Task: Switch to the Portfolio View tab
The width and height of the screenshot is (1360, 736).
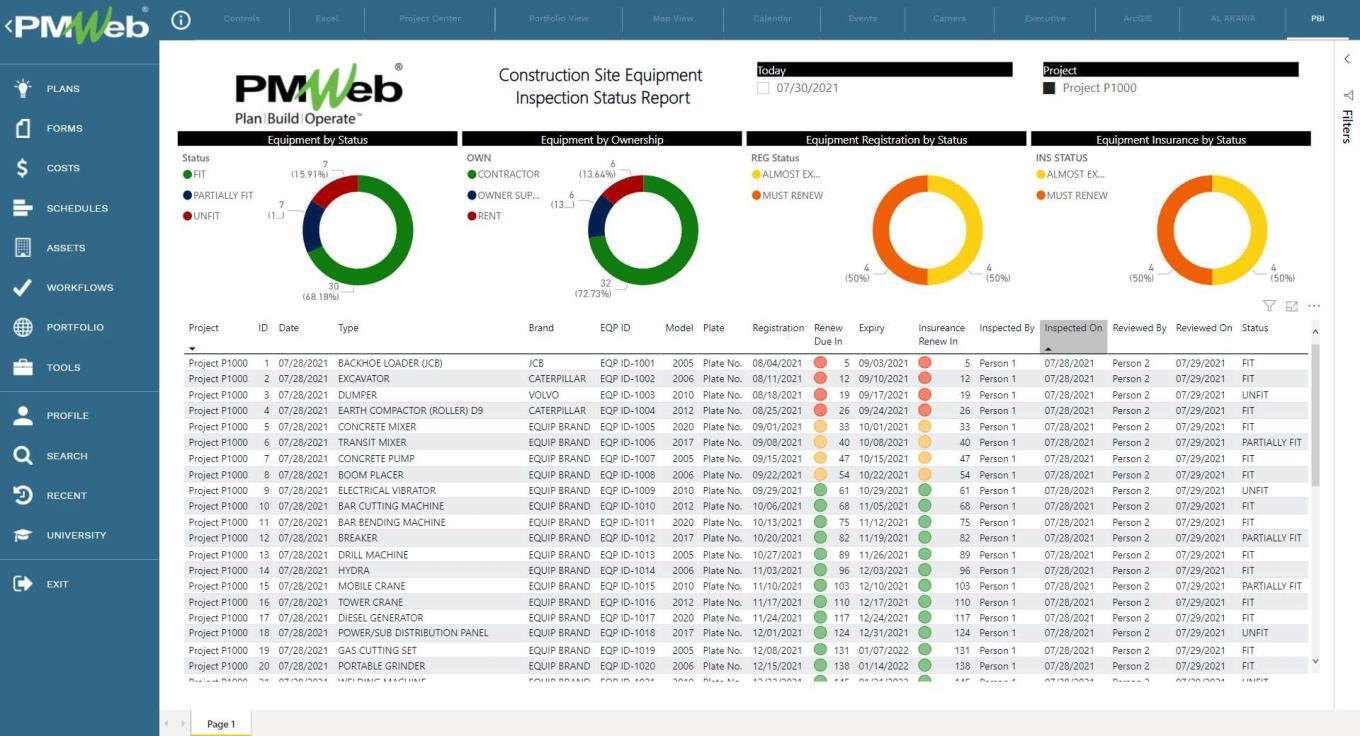Action: 559,19
